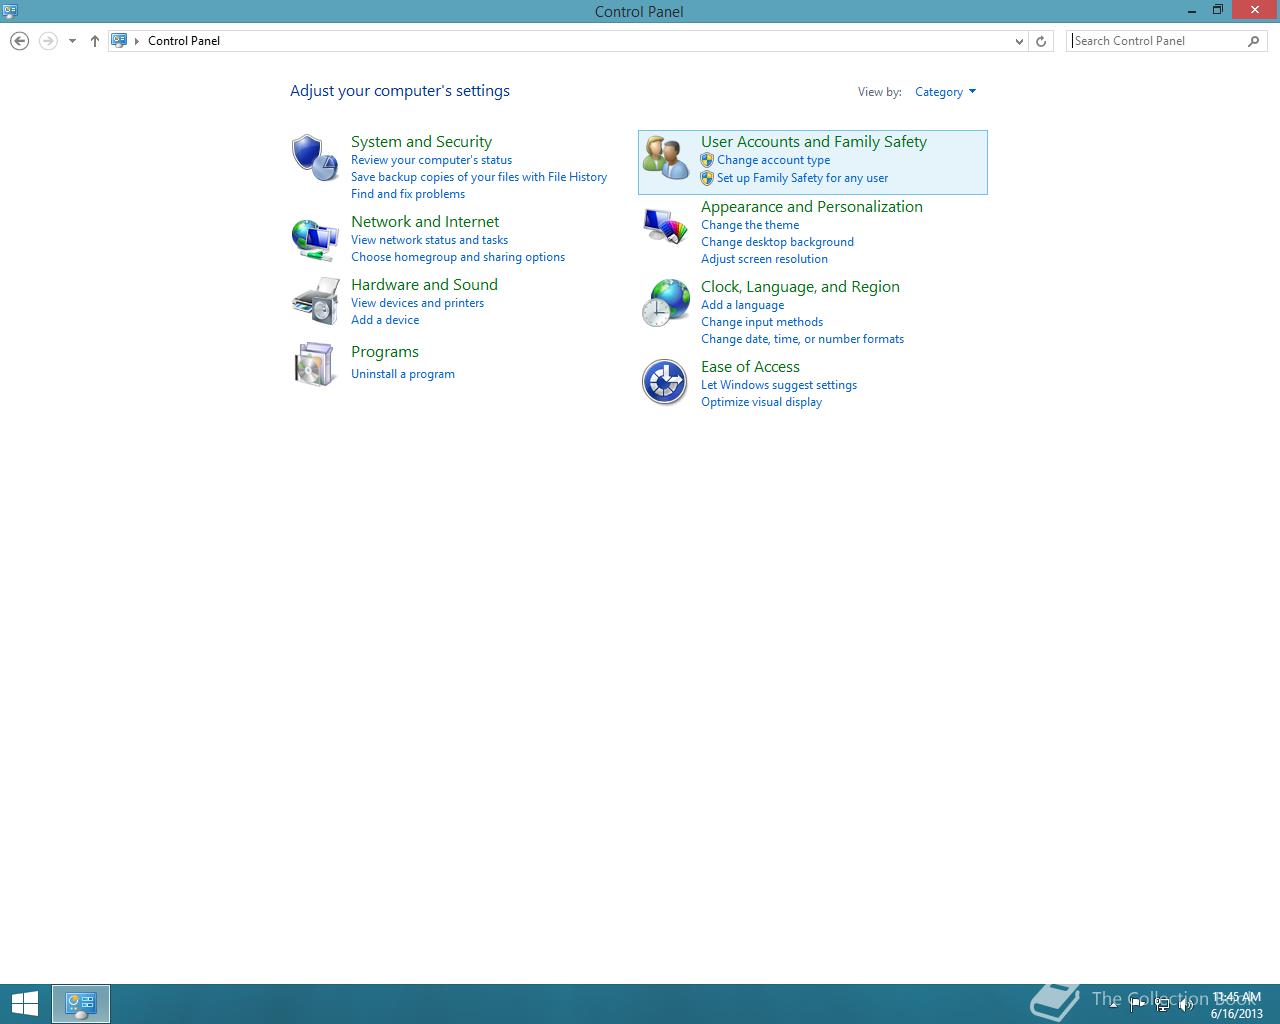Open the Clock, Language, and Region heading

pyautogui.click(x=800, y=287)
